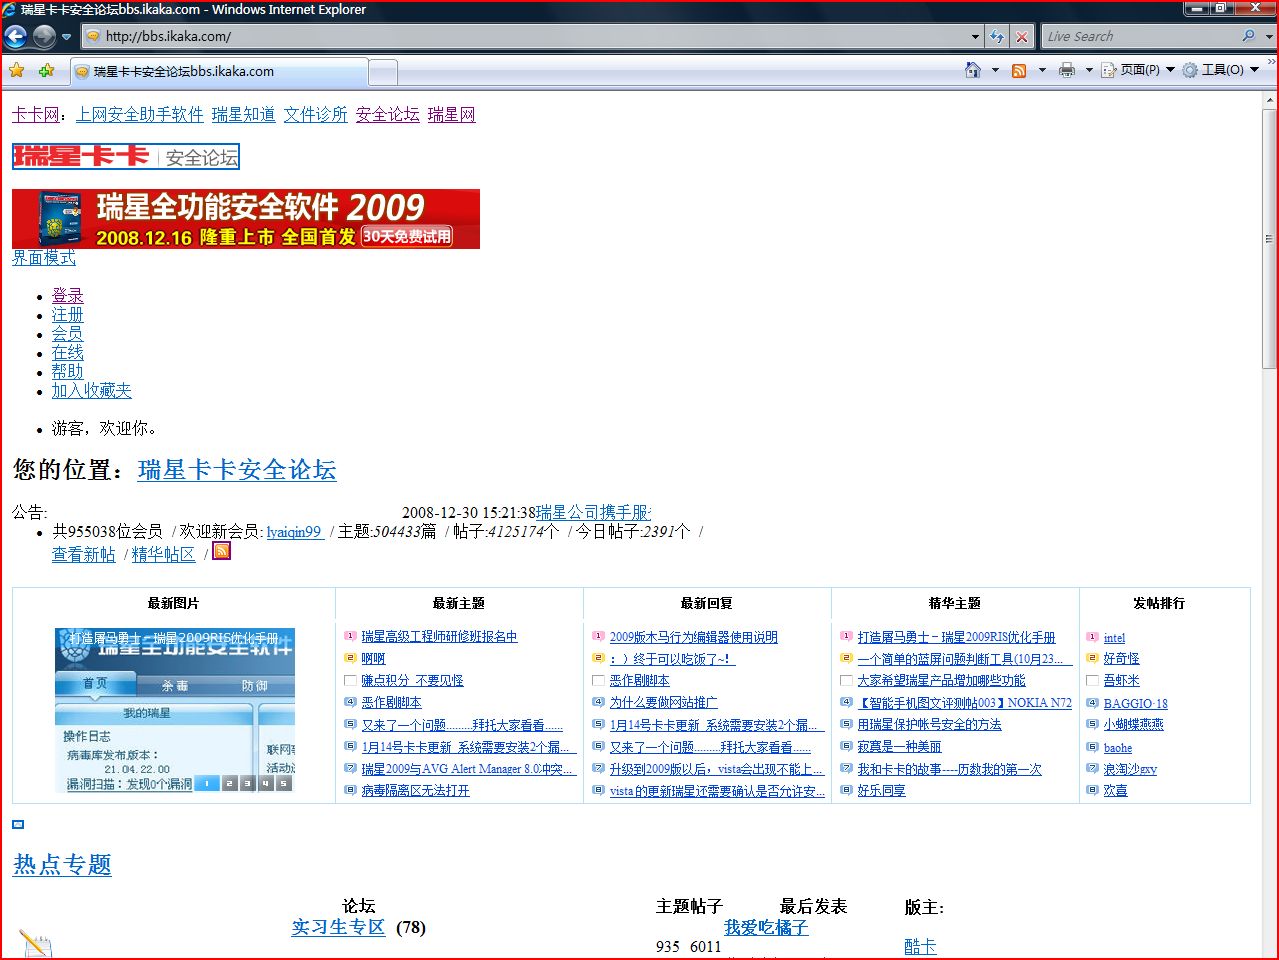This screenshot has width=1279, height=960.
Task: Open 瑞星公司携手服 announcement link
Action: (594, 513)
